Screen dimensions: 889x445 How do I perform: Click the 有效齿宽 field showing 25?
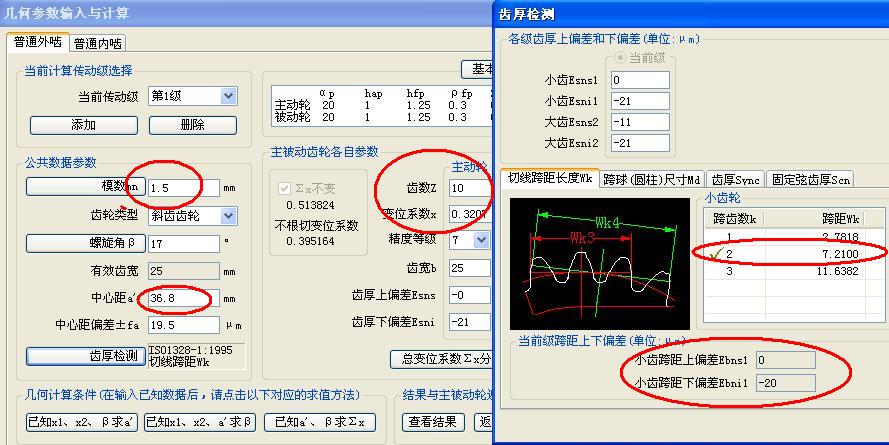pyautogui.click(x=184, y=271)
